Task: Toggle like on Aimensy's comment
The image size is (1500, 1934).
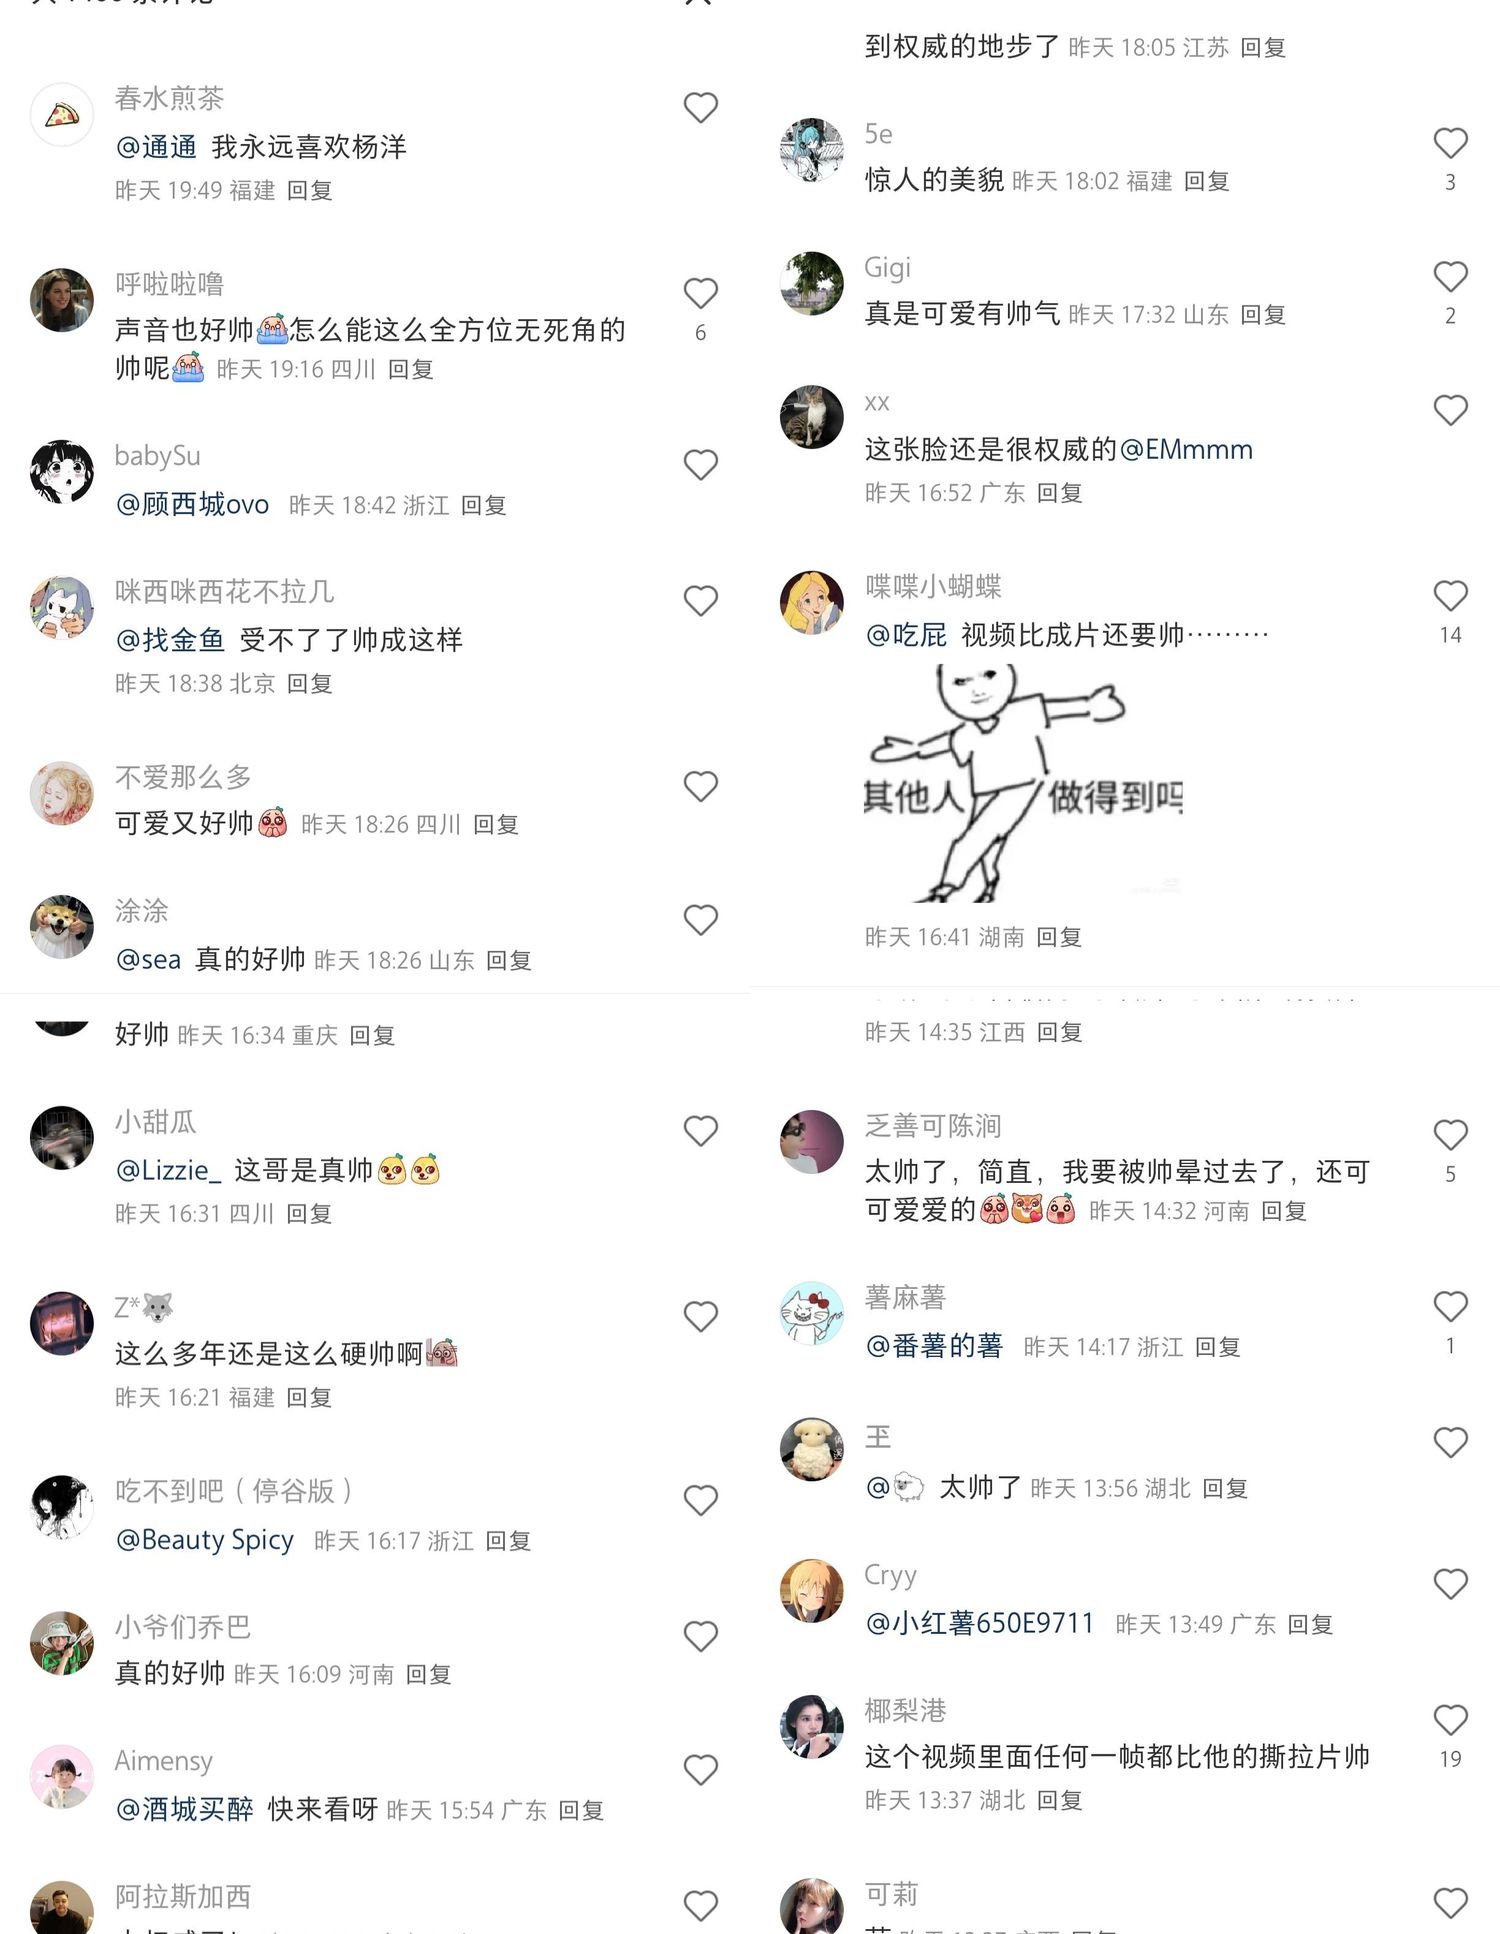Action: click(x=700, y=1770)
